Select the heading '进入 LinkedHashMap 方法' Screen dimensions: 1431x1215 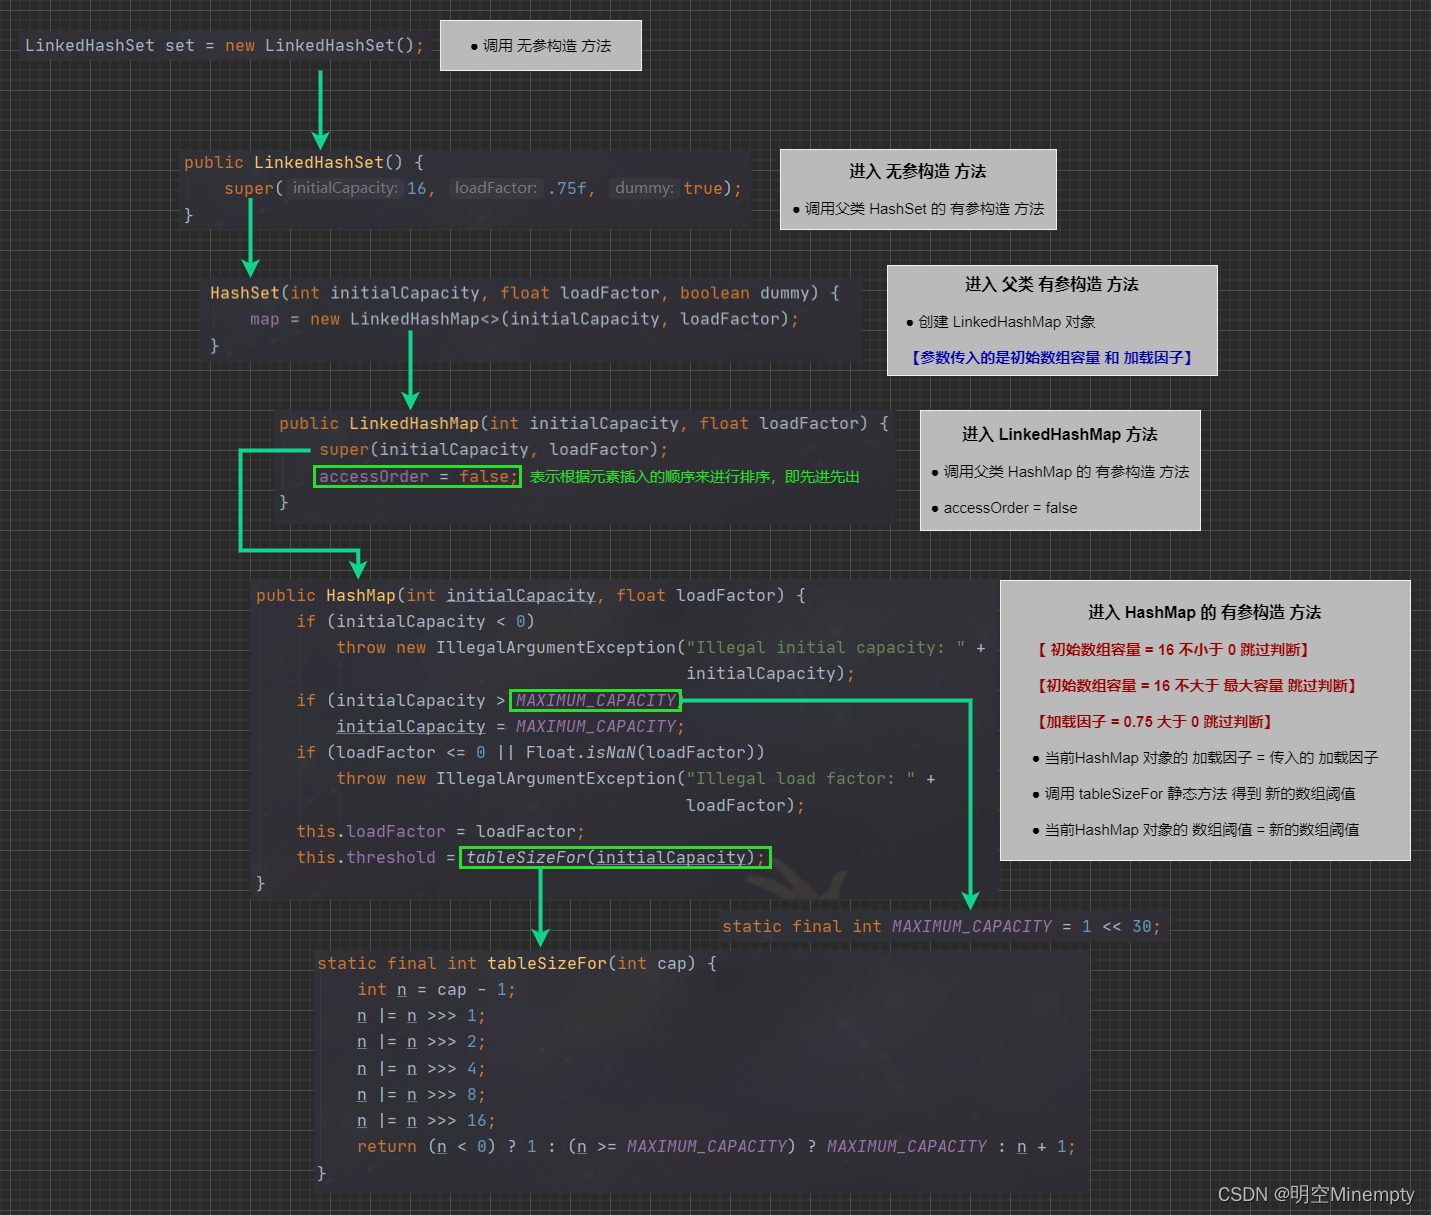pos(1060,434)
